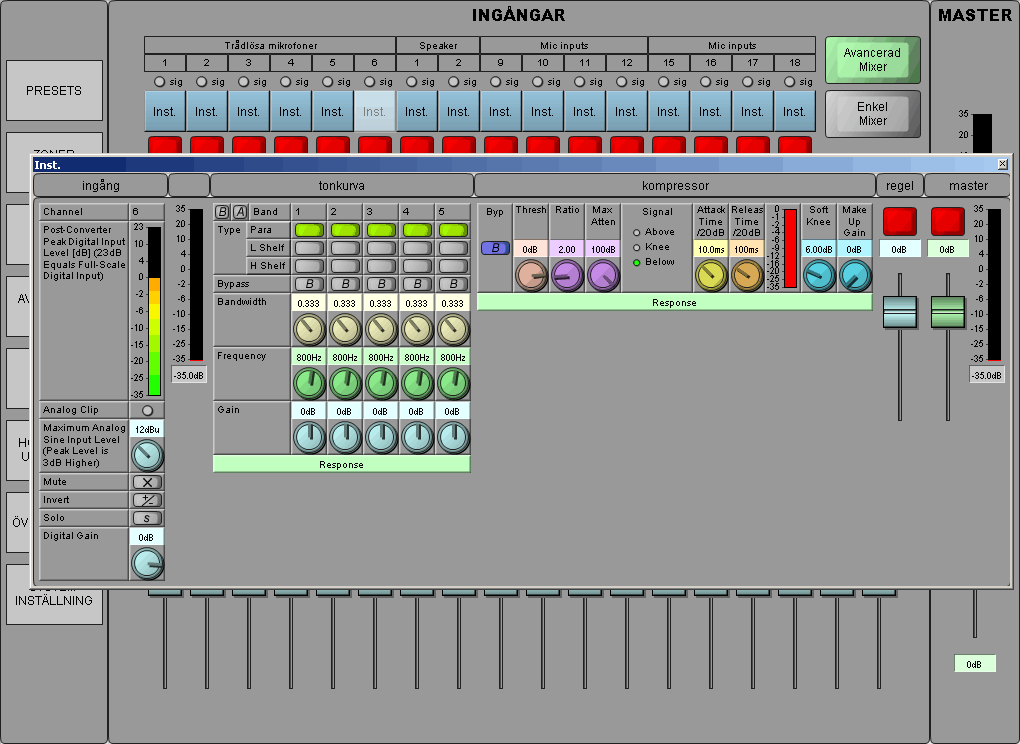Toggle the blue compressor Byp button
The image size is (1020, 744).
pos(495,248)
